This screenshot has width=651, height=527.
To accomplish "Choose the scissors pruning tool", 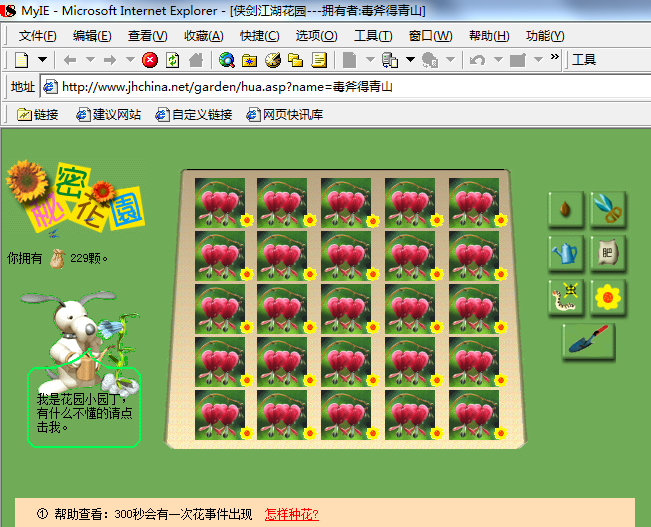I will tap(608, 209).
